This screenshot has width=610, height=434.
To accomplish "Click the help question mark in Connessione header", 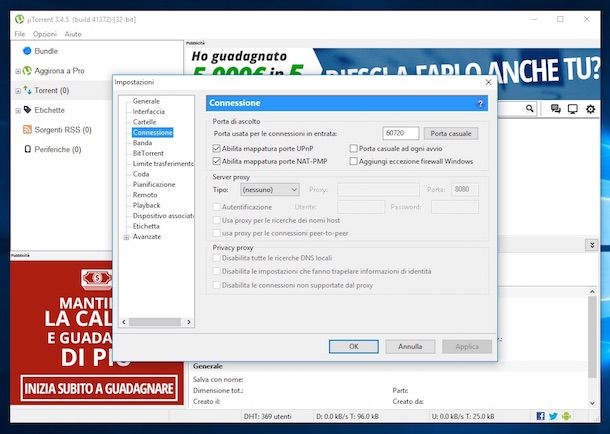I will [x=480, y=103].
